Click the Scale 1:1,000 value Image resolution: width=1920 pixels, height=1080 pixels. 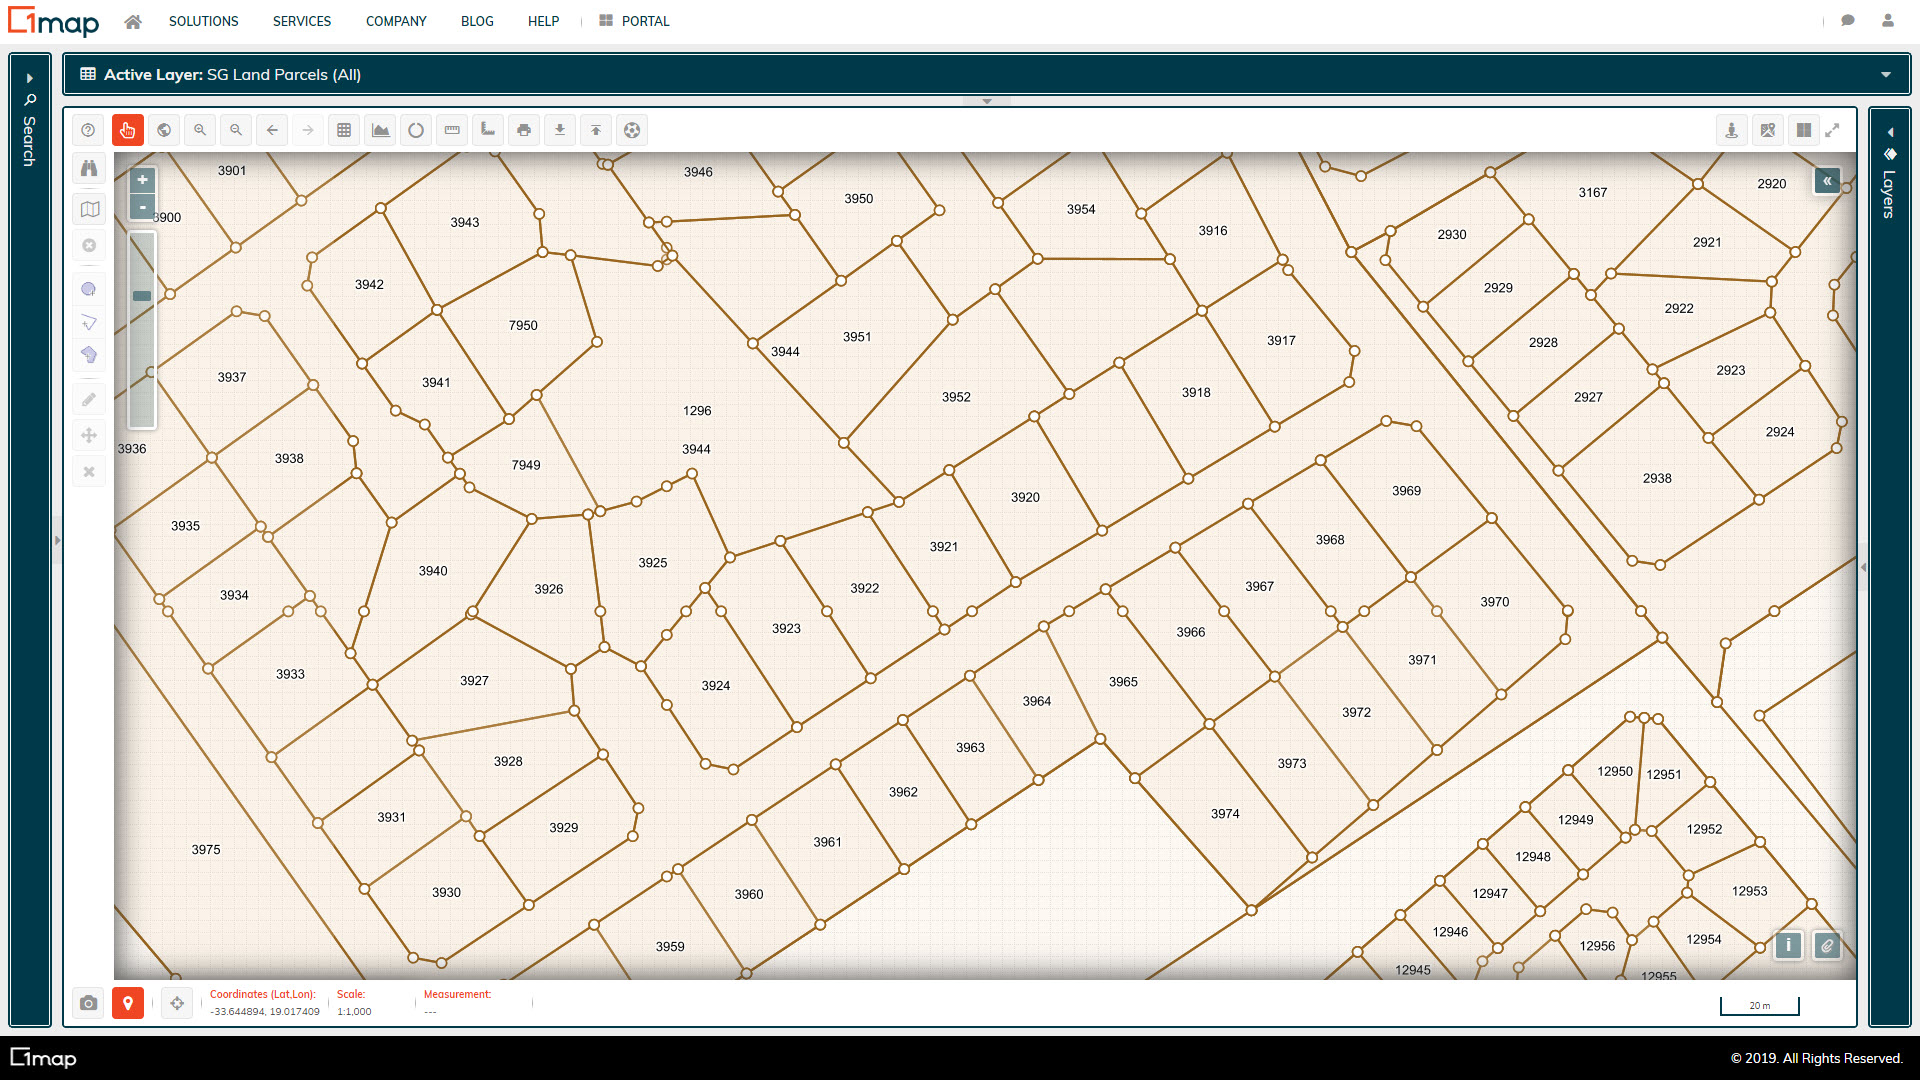[354, 1012]
